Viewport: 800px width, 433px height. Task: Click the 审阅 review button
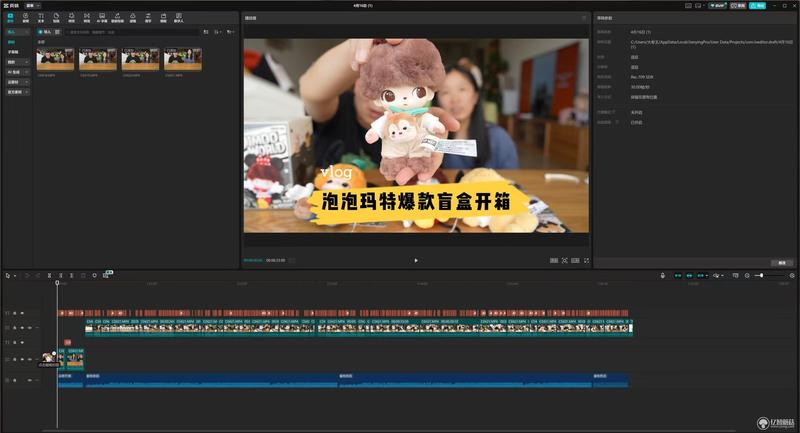737,6
